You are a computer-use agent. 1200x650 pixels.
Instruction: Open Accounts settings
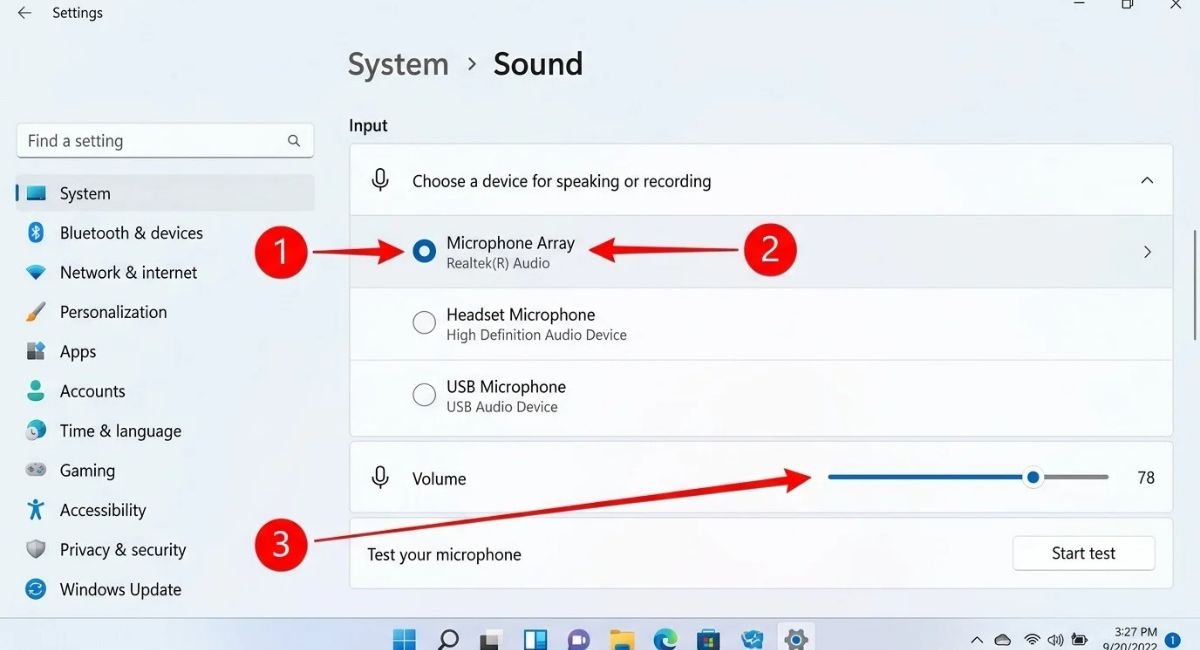165,391
